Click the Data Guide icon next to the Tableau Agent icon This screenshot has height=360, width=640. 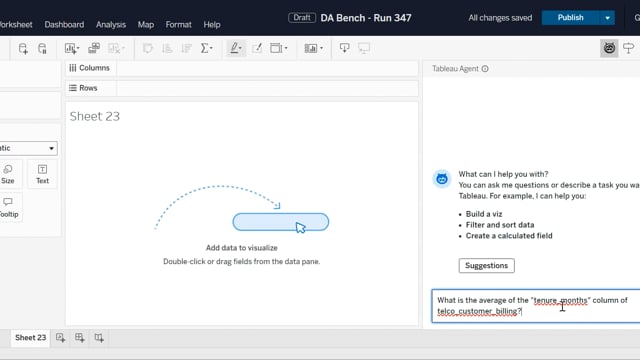(629, 49)
